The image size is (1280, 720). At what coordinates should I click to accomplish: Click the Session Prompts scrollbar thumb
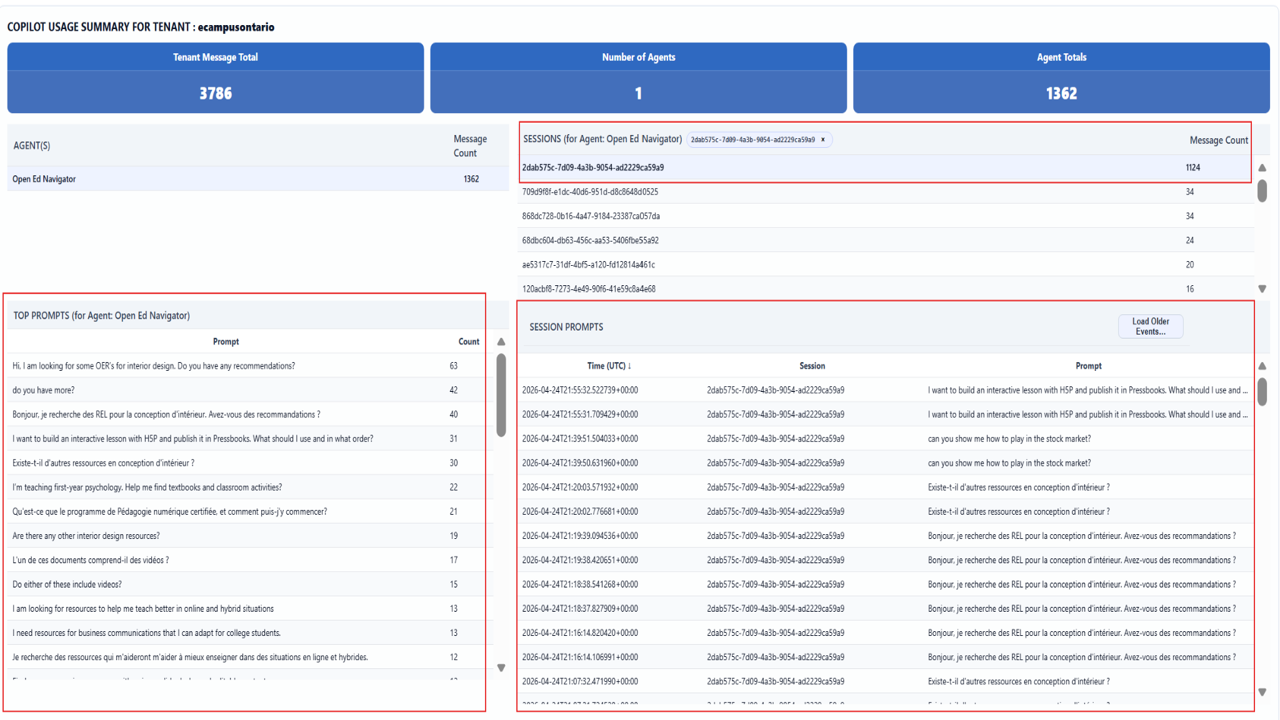tap(1262, 391)
